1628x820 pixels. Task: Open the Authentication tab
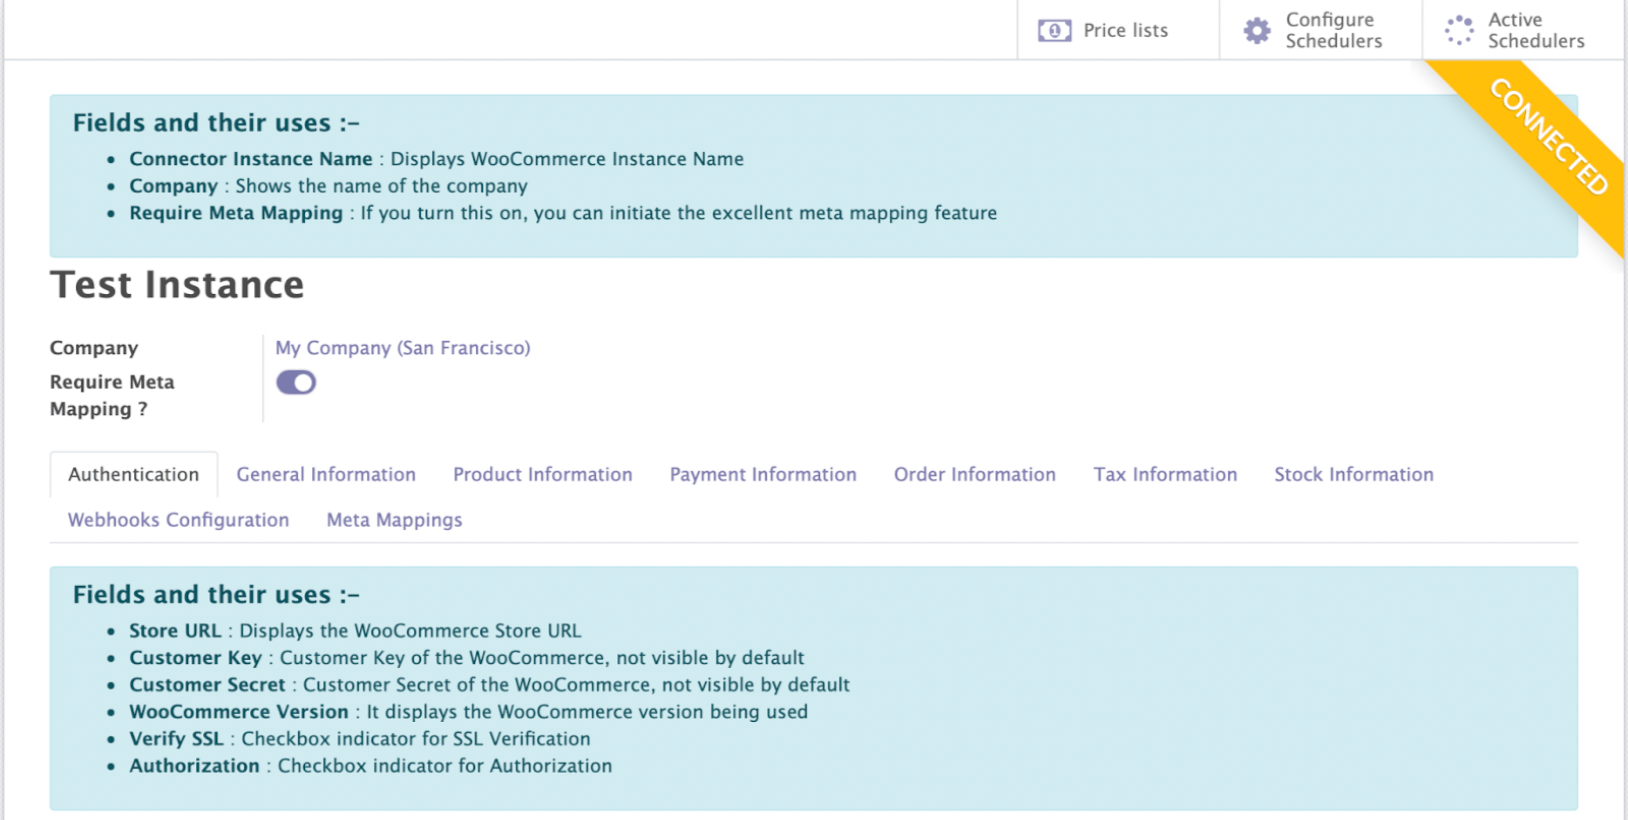tap(133, 475)
